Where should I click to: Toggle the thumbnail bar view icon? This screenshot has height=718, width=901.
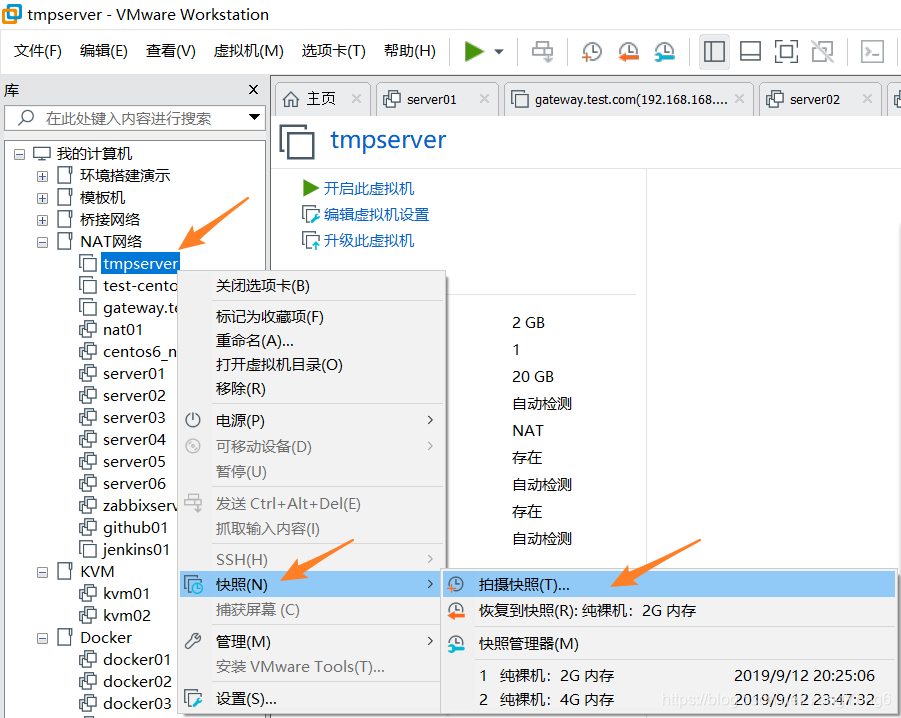(750, 52)
